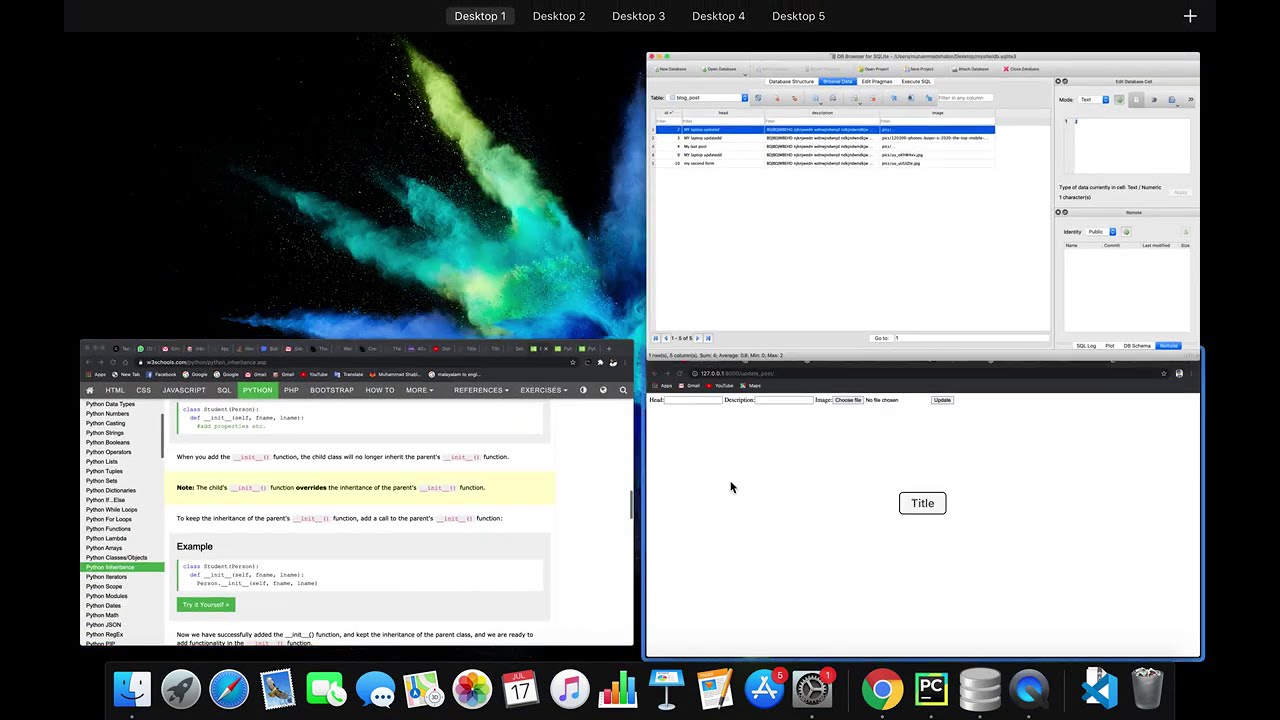The image size is (1280, 720).
Task: Click Description input field on form
Action: click(784, 400)
